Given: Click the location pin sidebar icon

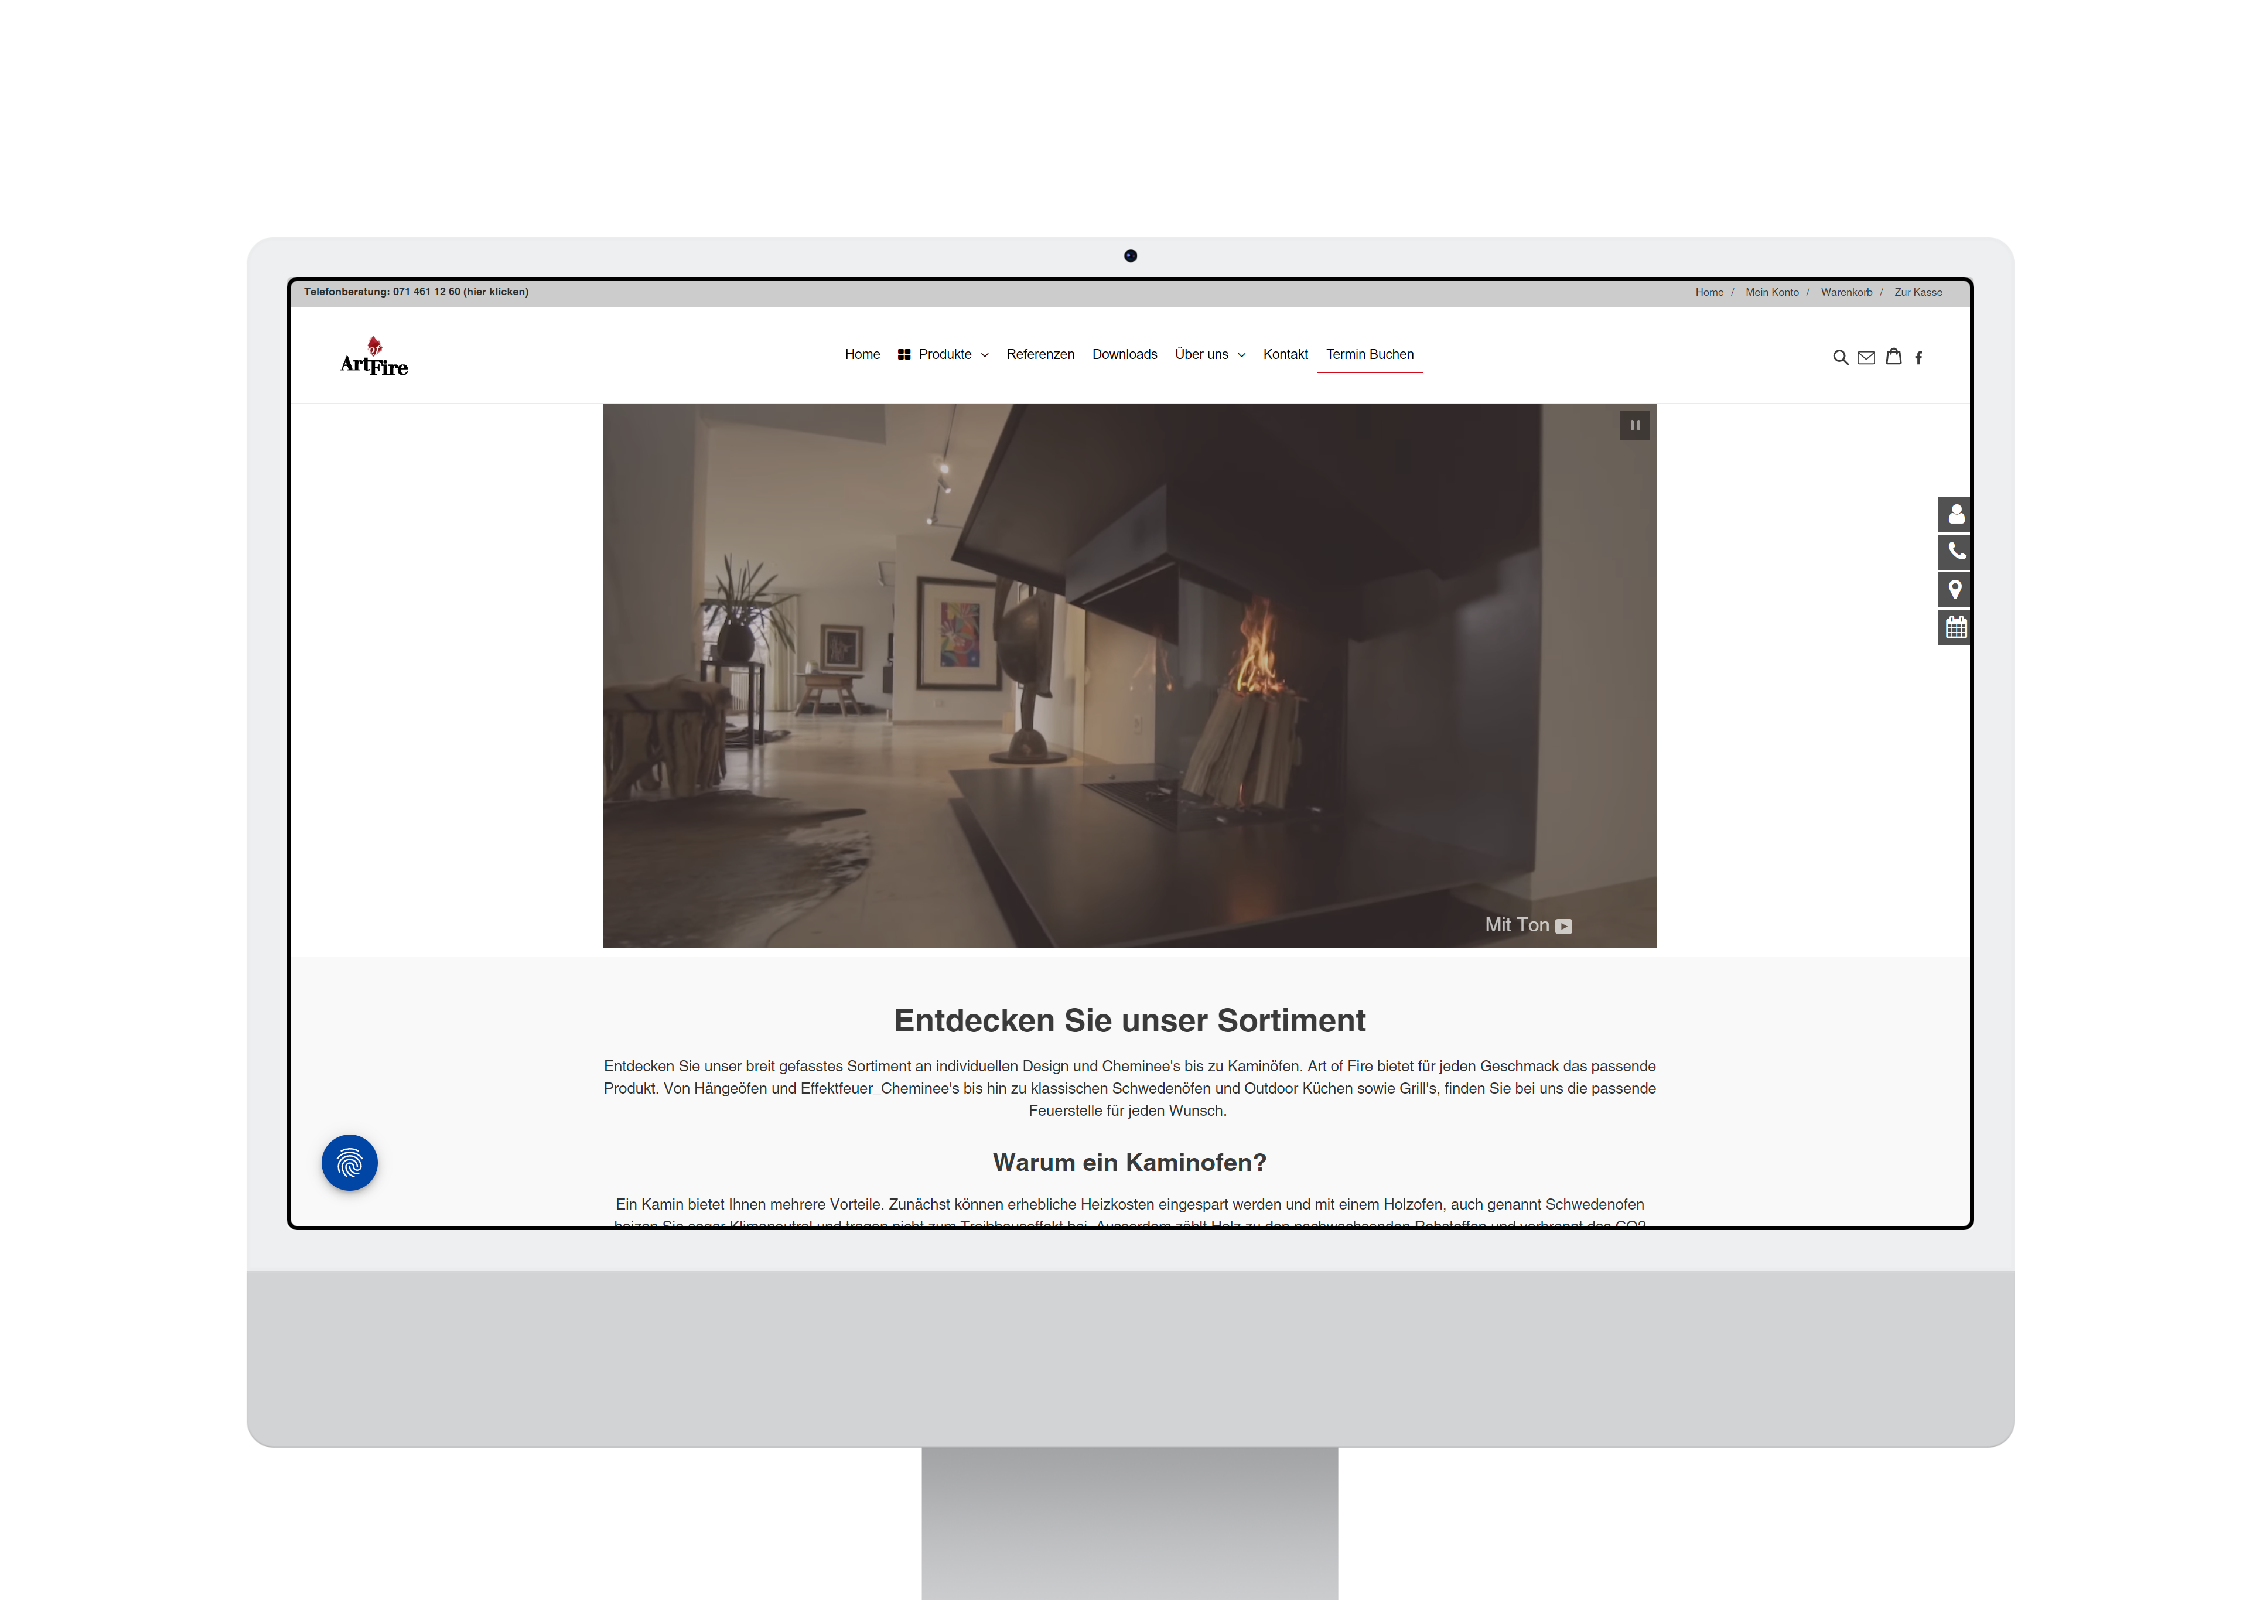Looking at the screenshot, I should point(1955,589).
